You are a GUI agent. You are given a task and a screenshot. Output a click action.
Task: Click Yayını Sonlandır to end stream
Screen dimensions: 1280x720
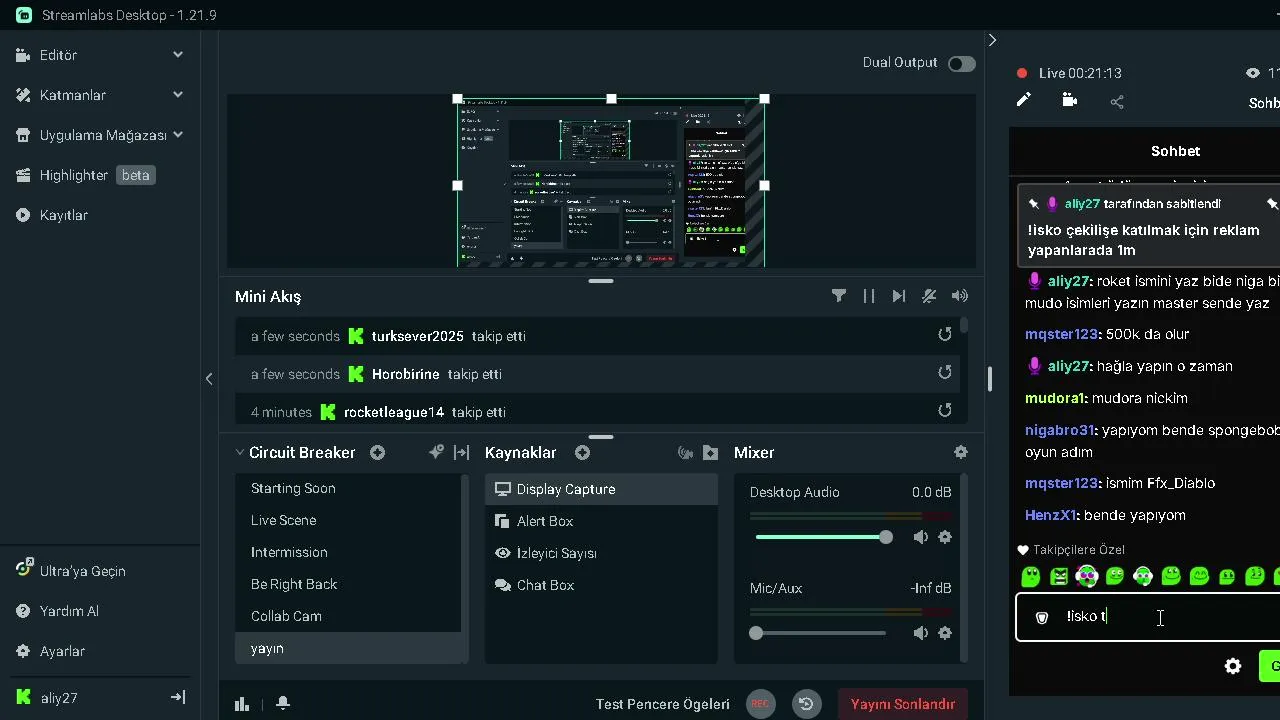coord(903,704)
